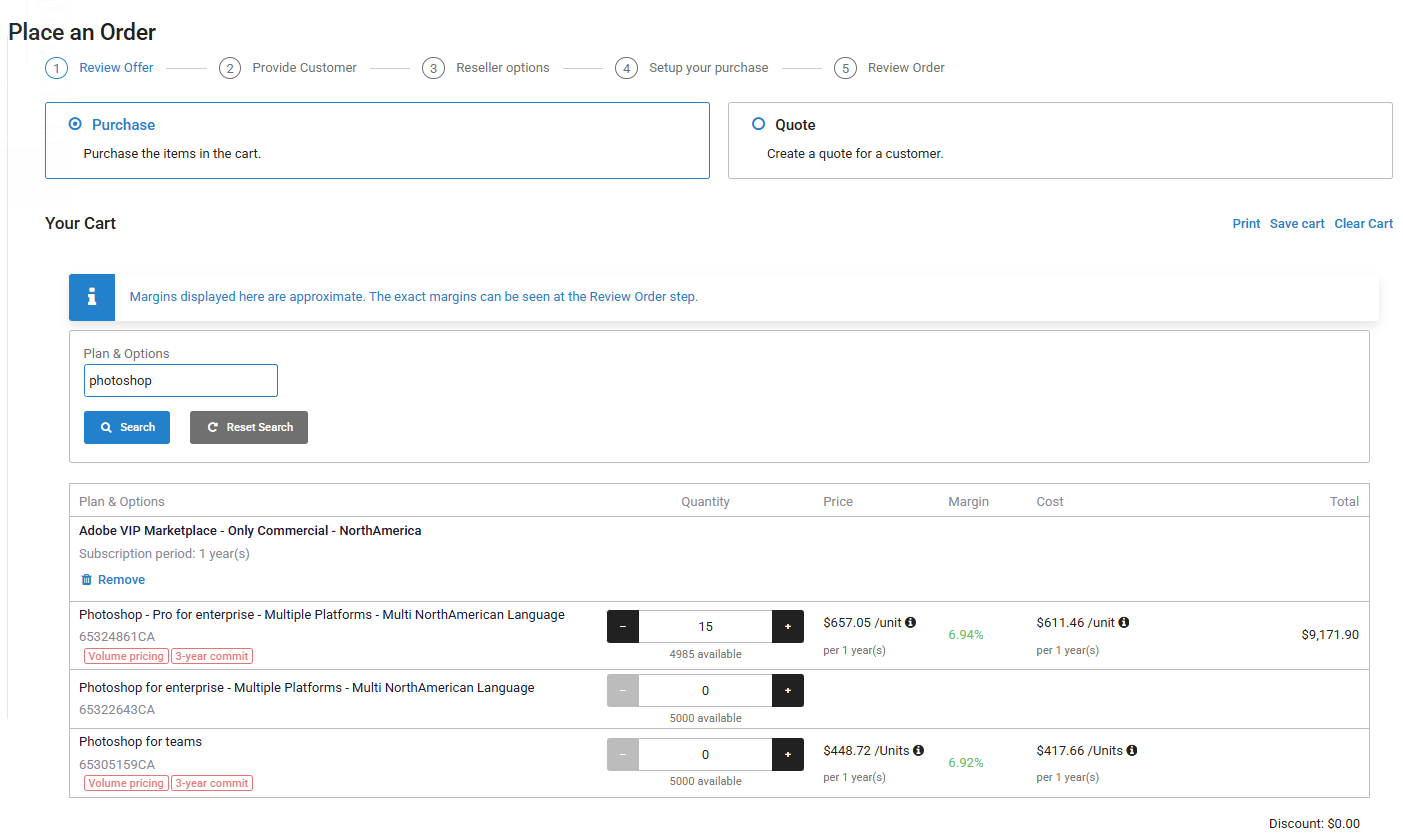Click the info icon beside $611.46 /unit cost
This screenshot has height=833, width=1403.
[x=1123, y=623]
